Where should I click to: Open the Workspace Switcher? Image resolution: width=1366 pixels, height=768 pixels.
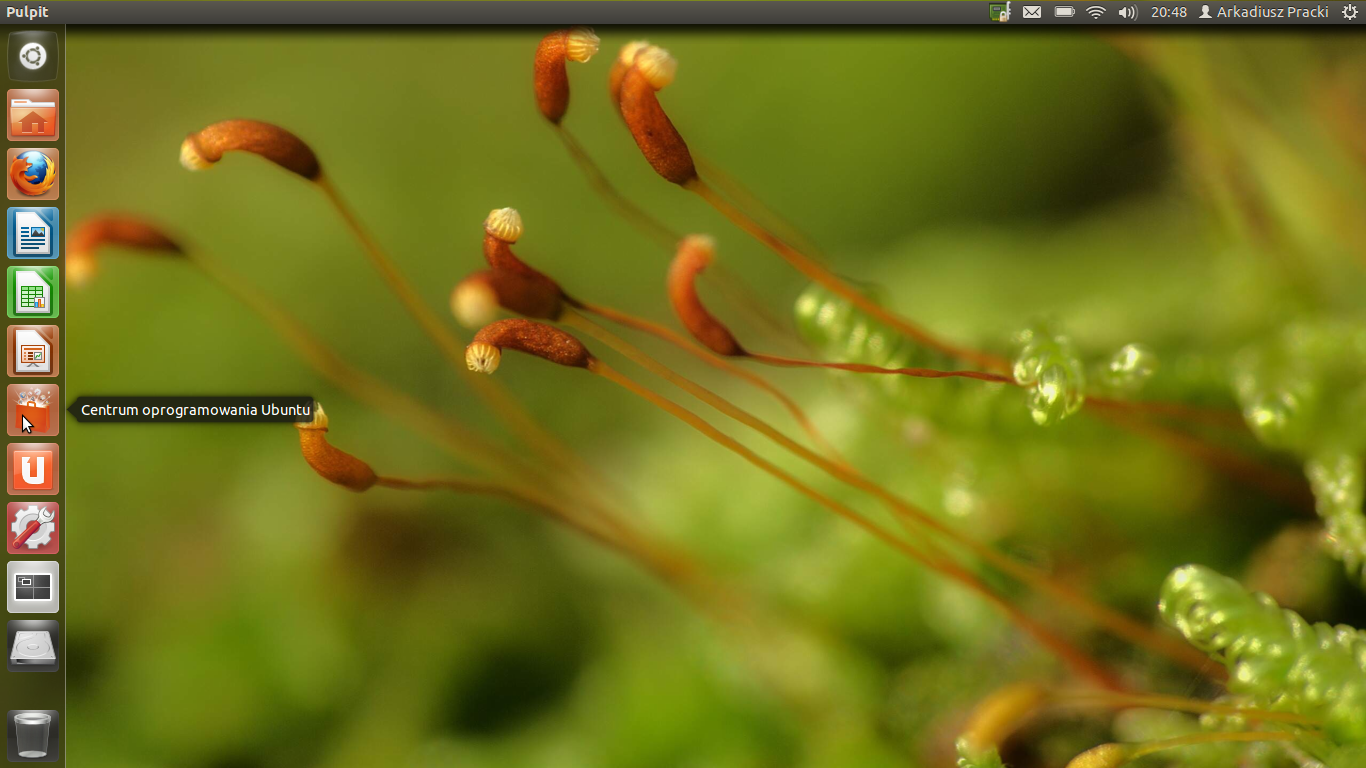click(33, 587)
